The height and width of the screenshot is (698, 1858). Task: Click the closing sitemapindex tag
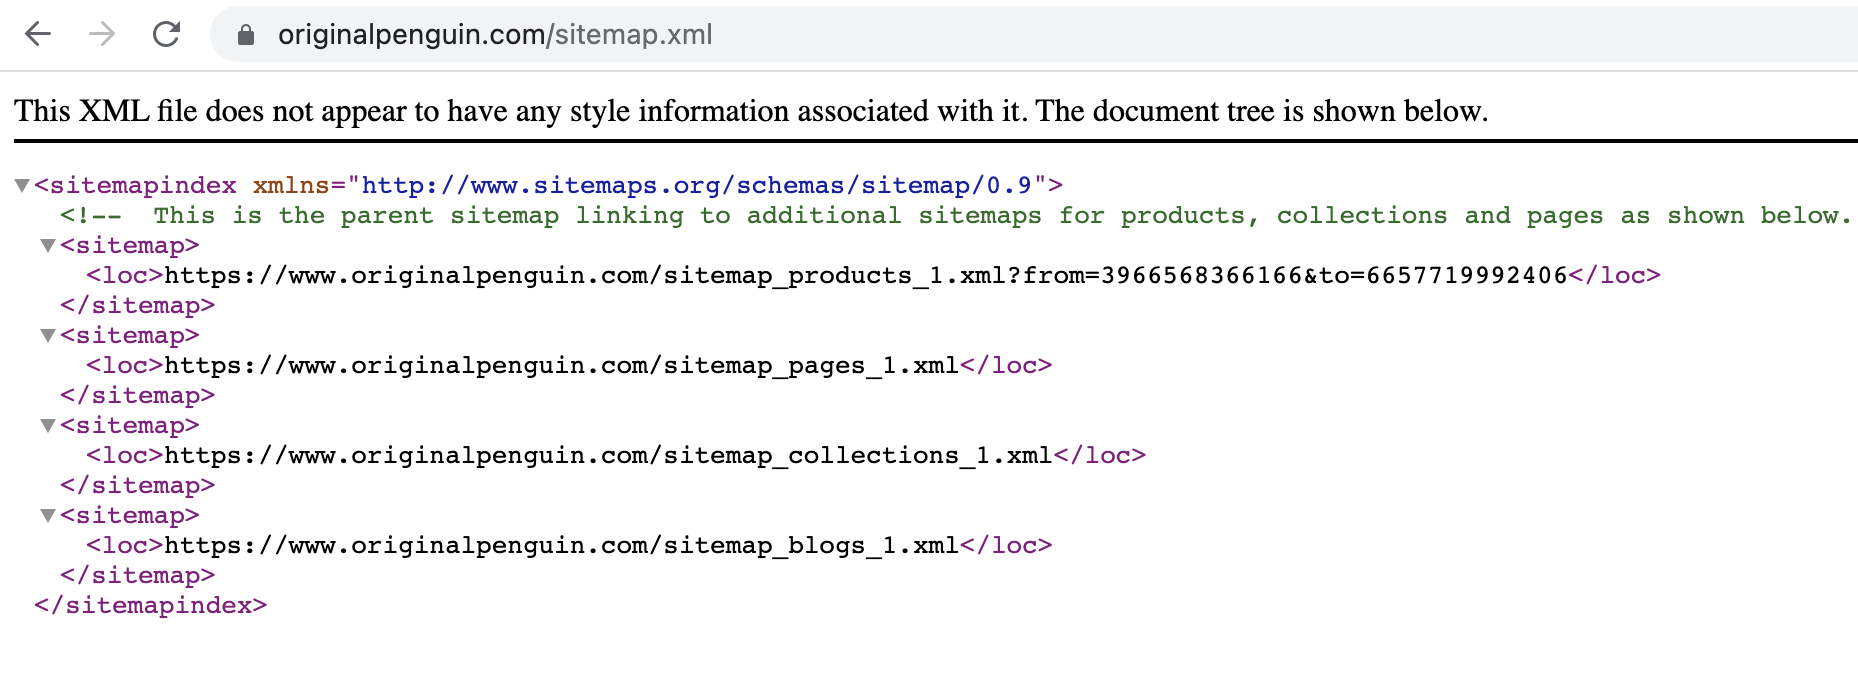[x=150, y=605]
